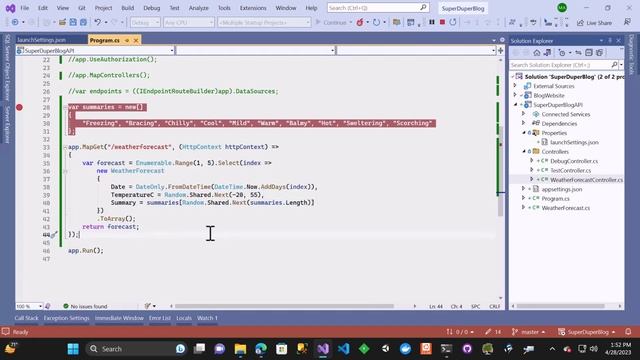Select launchSettings.json in Solution Explorer
This screenshot has height=360, width=640.
(x=574, y=142)
